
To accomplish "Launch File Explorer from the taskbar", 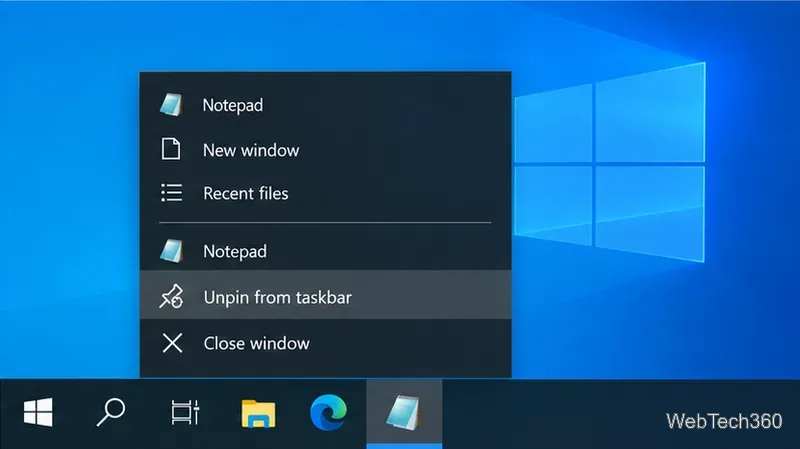I will pyautogui.click(x=258, y=413).
